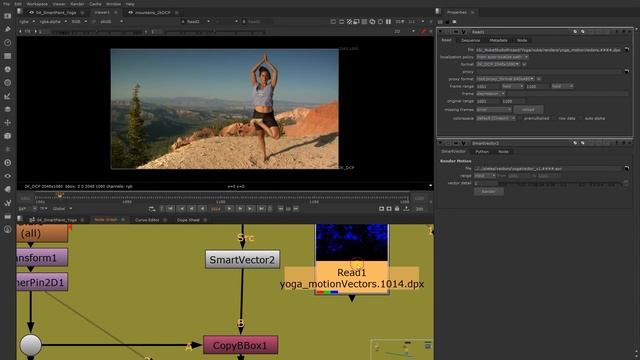Open the viewer A input Read1 dropdown

(x=196, y=22)
